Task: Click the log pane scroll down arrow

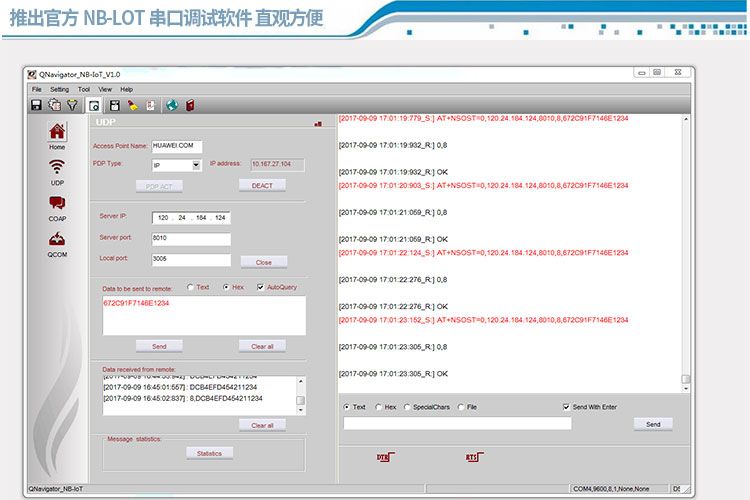Action: tap(686, 389)
